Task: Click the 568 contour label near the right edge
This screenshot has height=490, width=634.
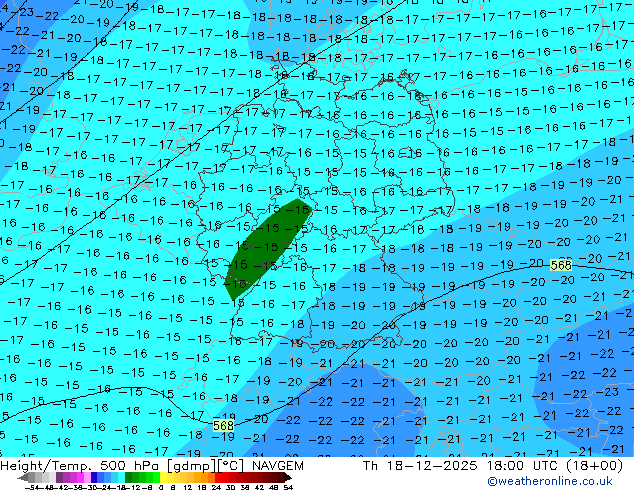Action: pyautogui.click(x=561, y=265)
